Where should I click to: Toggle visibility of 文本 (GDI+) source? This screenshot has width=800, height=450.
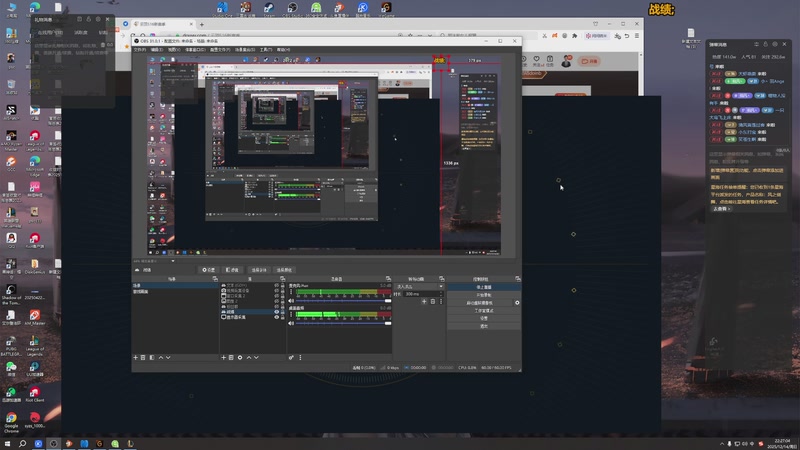[x=277, y=285]
